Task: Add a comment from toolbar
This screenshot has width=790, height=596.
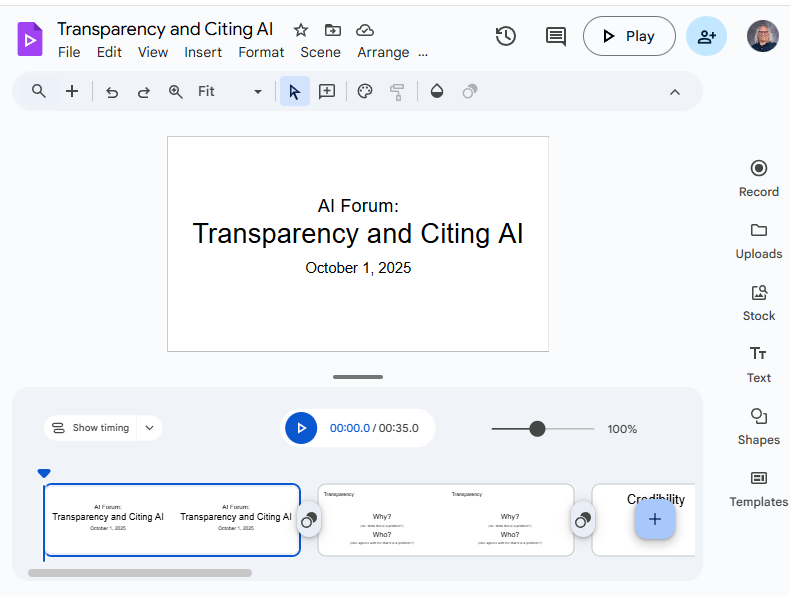Action: (x=327, y=91)
